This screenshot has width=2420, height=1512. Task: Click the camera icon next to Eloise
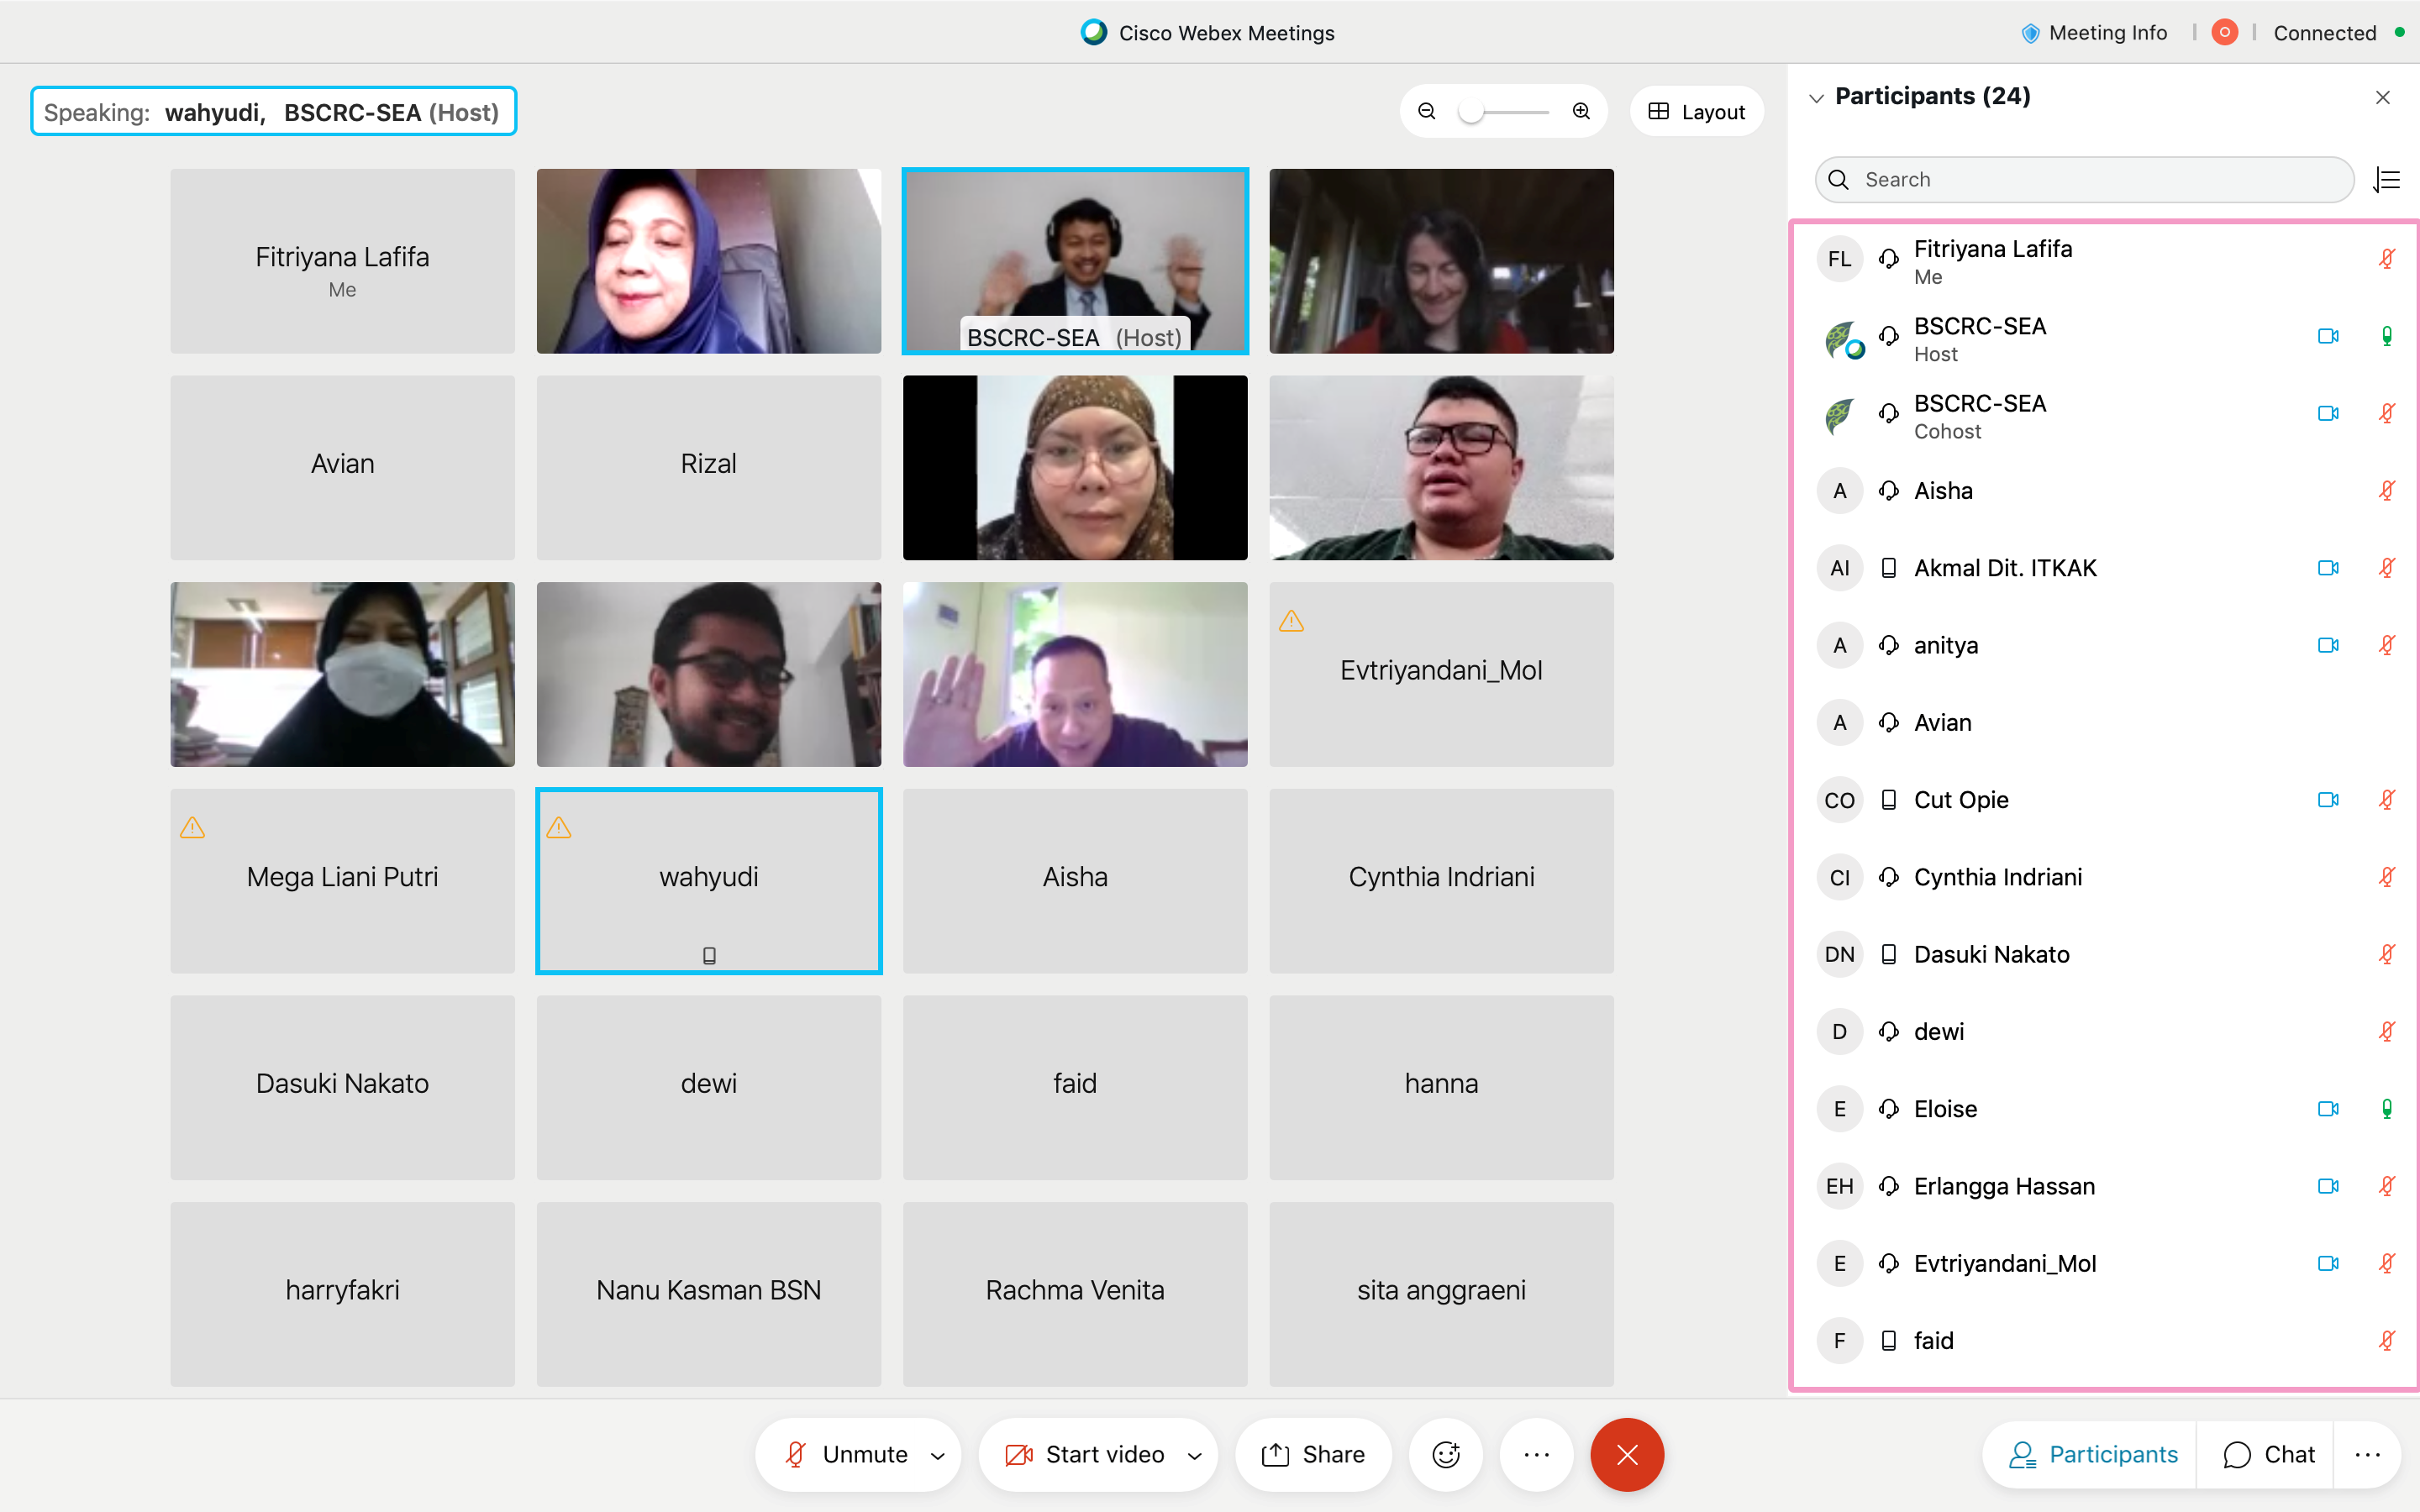pos(2328,1108)
